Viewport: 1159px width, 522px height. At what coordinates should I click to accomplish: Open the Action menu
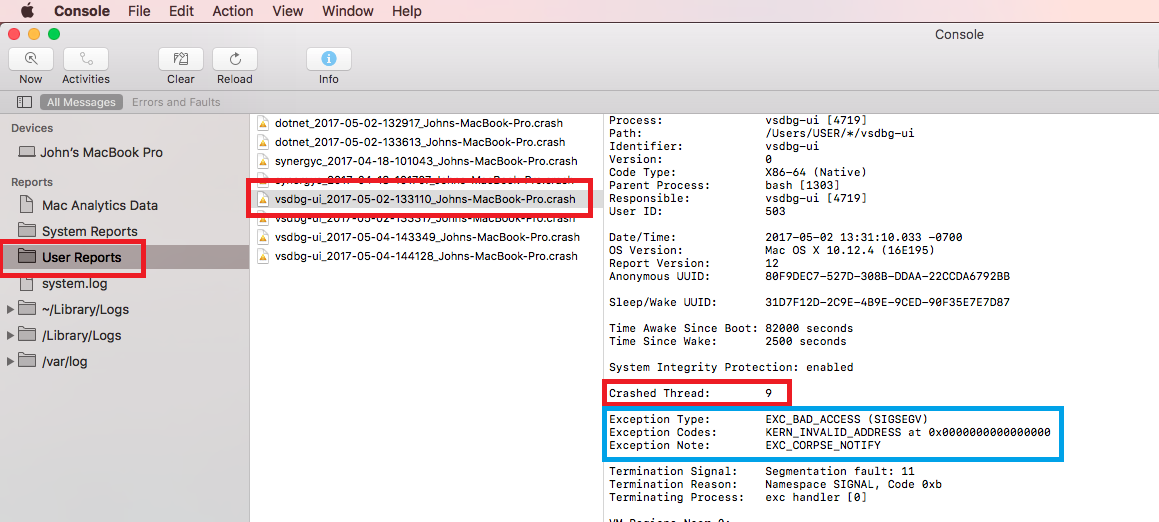[233, 11]
